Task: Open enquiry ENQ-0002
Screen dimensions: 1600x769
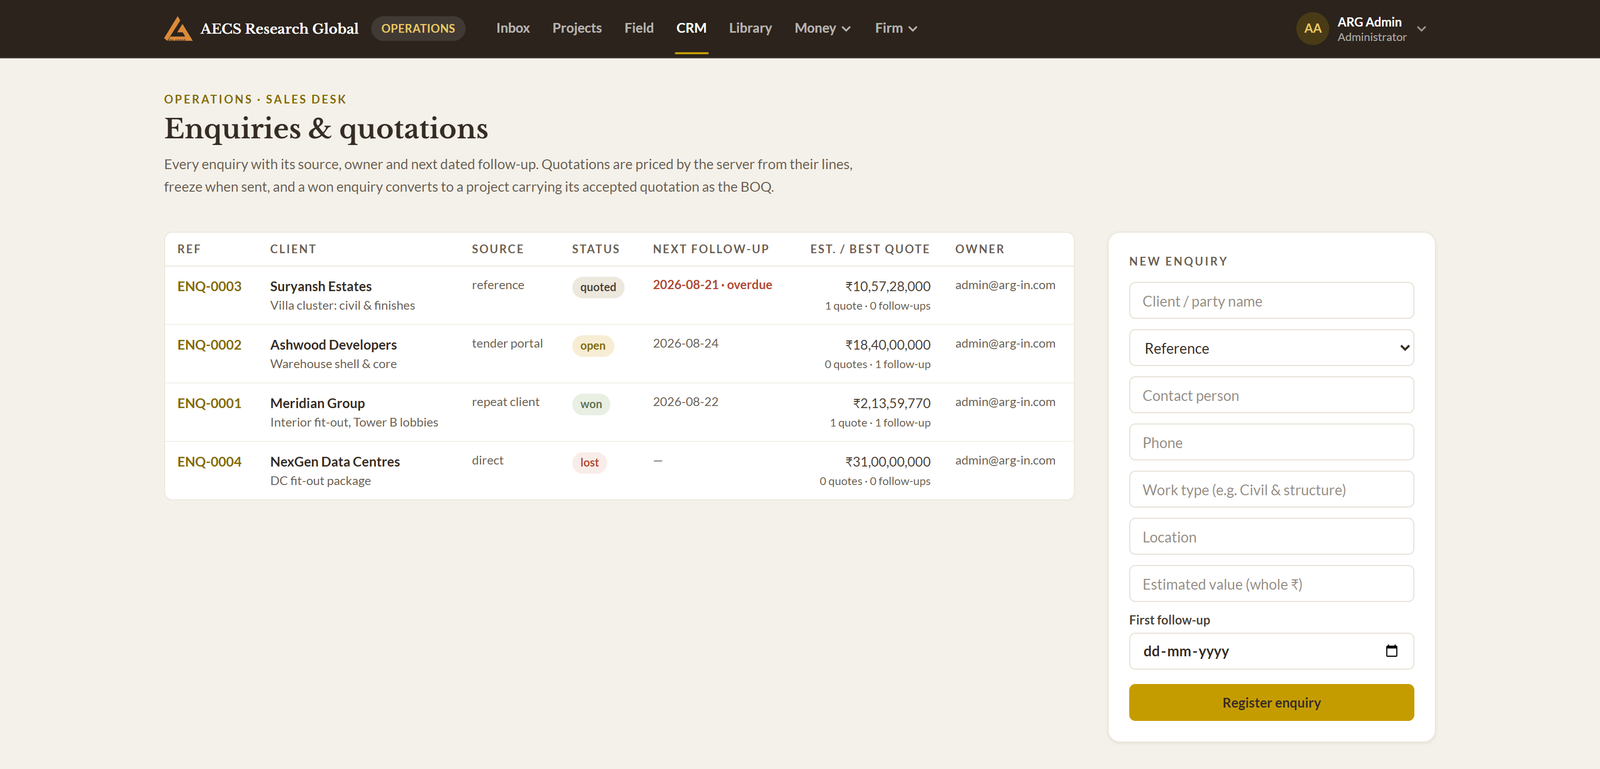Action: (209, 345)
